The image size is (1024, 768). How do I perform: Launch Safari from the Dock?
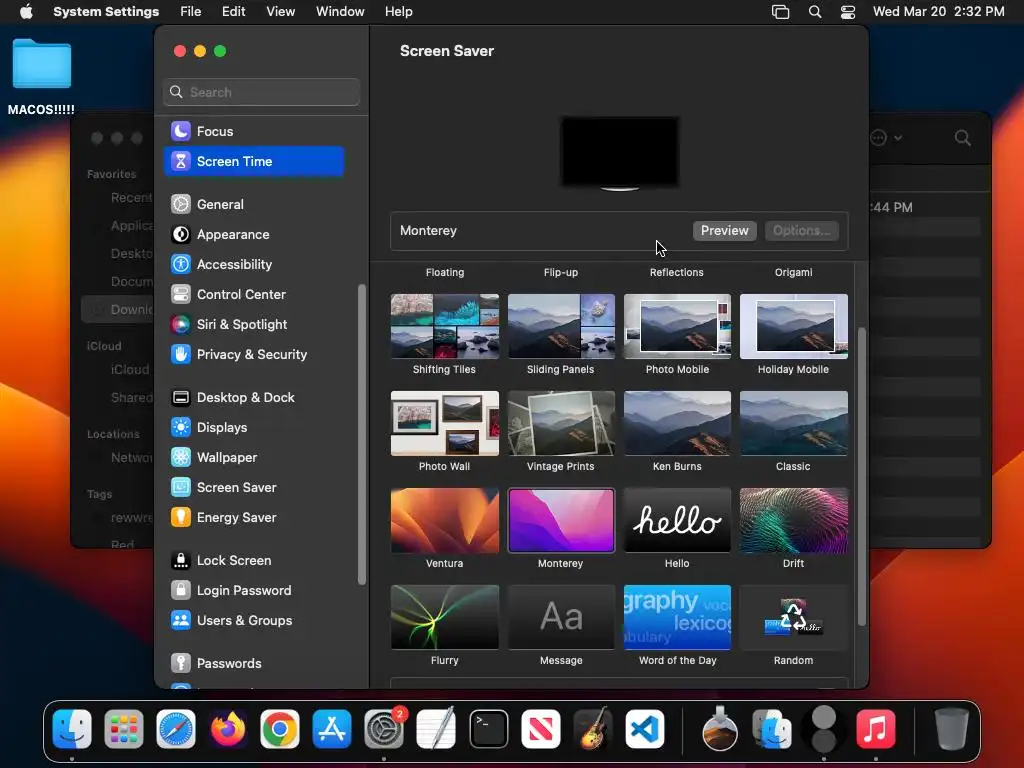(x=176, y=729)
